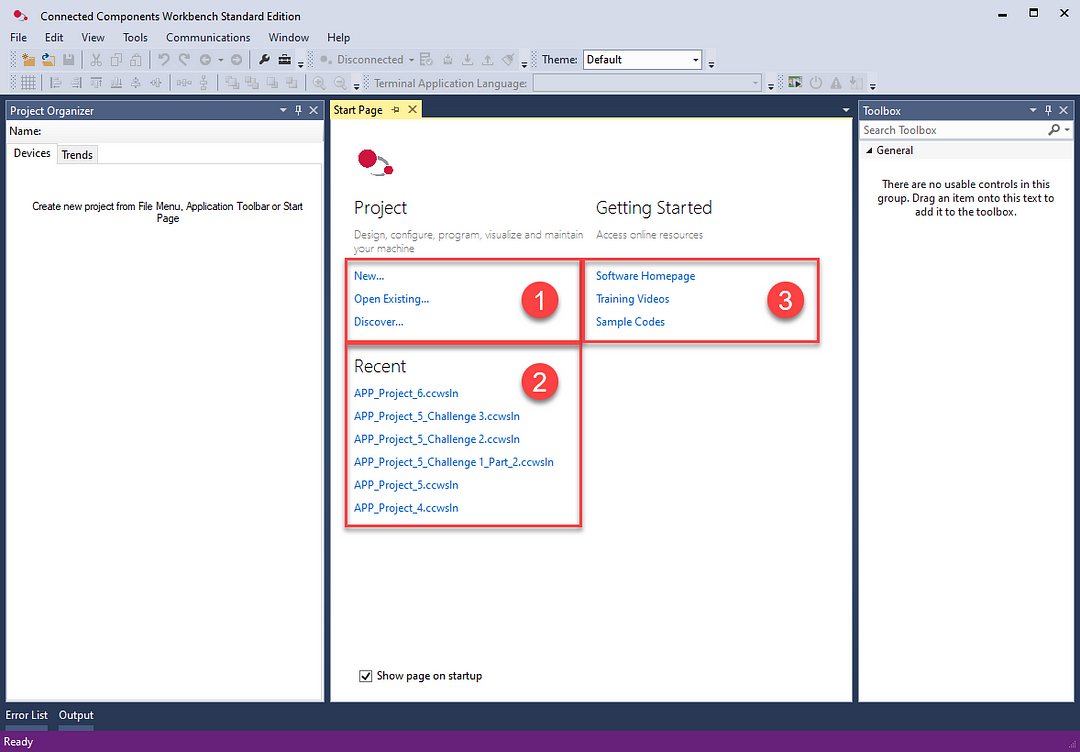
Task: Open the Project Organizer window position dropdown
Action: [283, 110]
